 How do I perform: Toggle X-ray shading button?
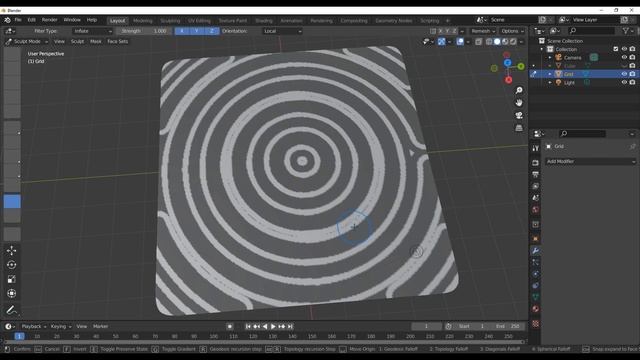pos(478,42)
